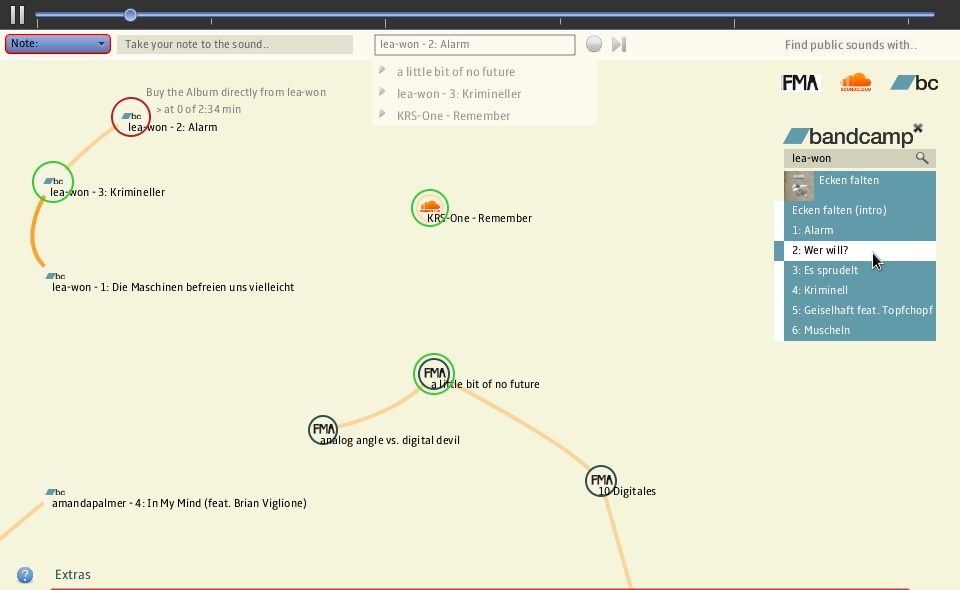Click the 'Take your note to the sound' field
Viewport: 960px width, 590px height.
pyautogui.click(x=235, y=44)
